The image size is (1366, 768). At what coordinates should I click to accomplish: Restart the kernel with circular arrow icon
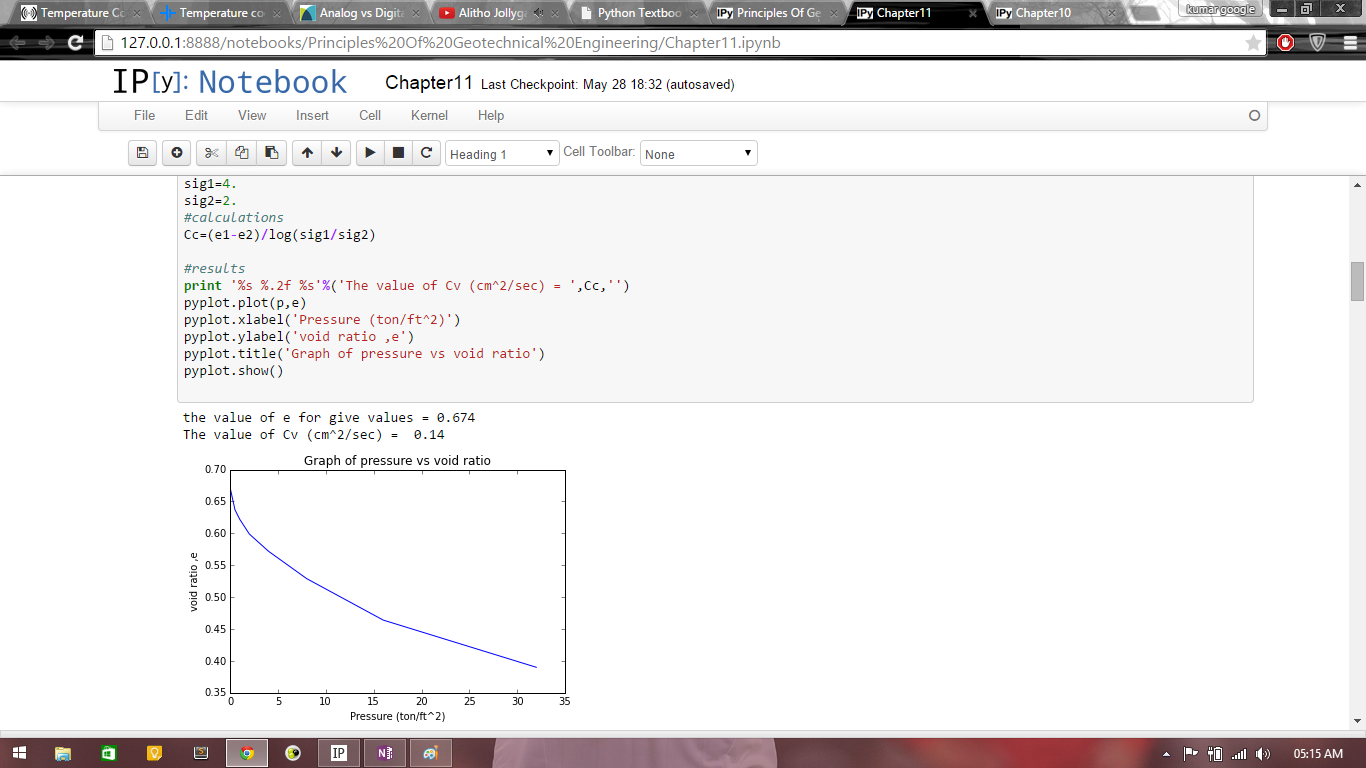[x=426, y=153]
